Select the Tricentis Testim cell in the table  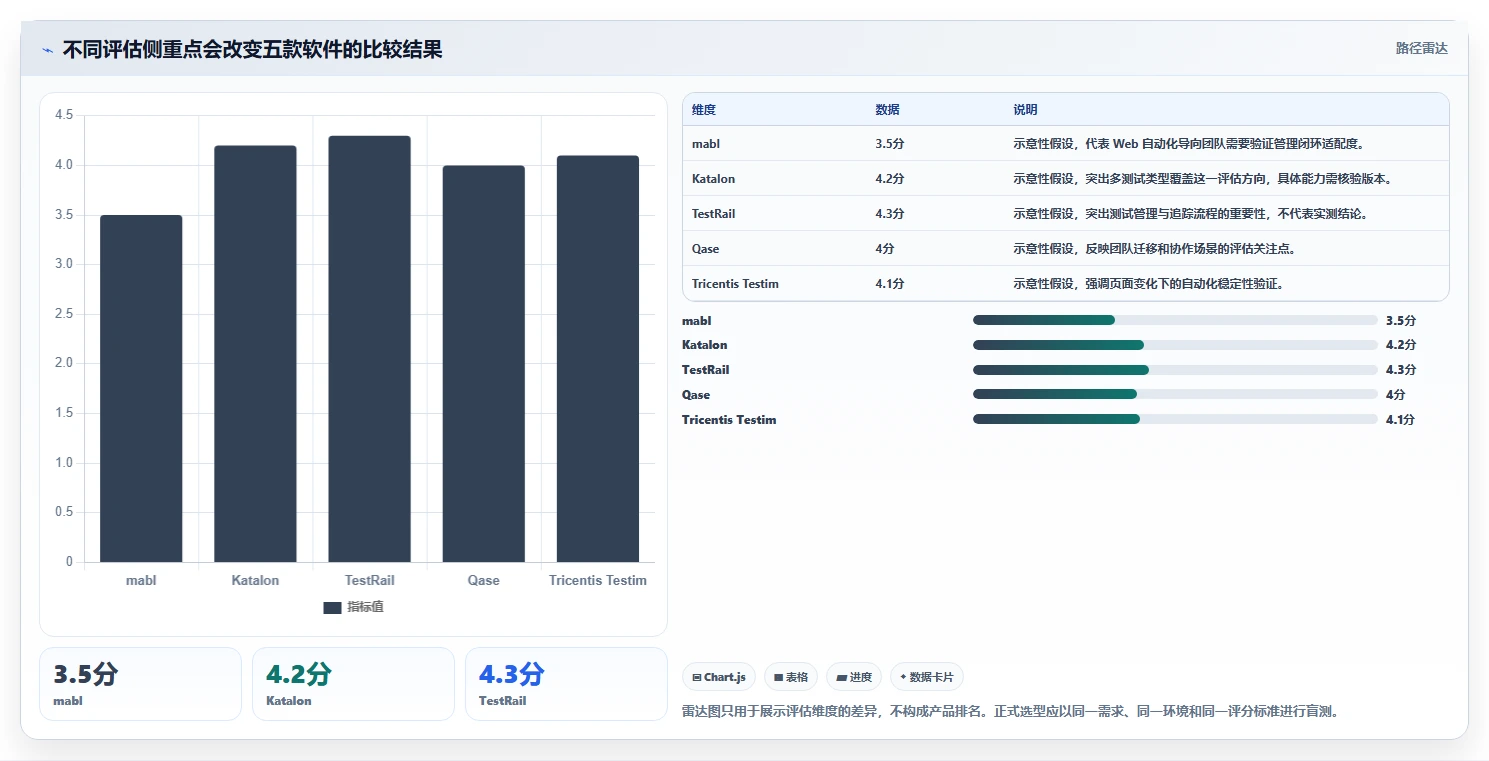tap(735, 284)
